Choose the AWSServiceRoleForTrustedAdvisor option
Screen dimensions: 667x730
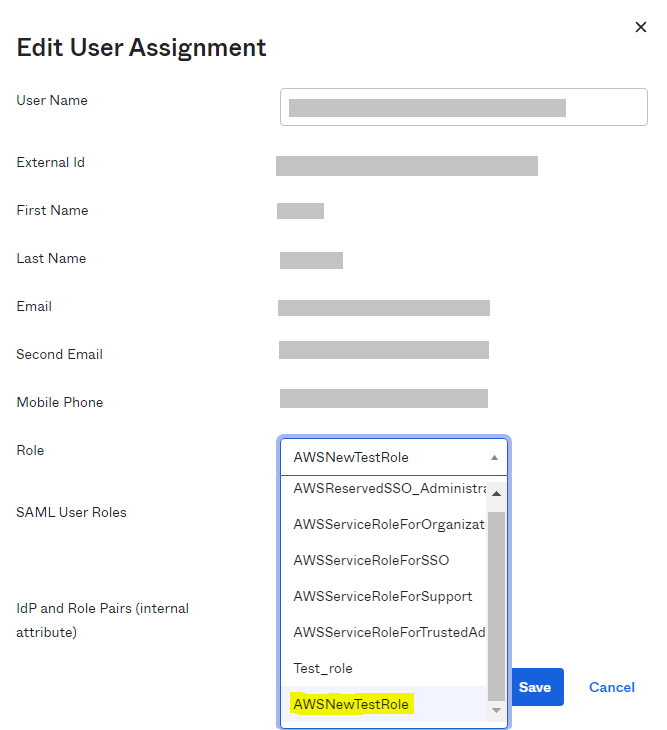tap(388, 632)
